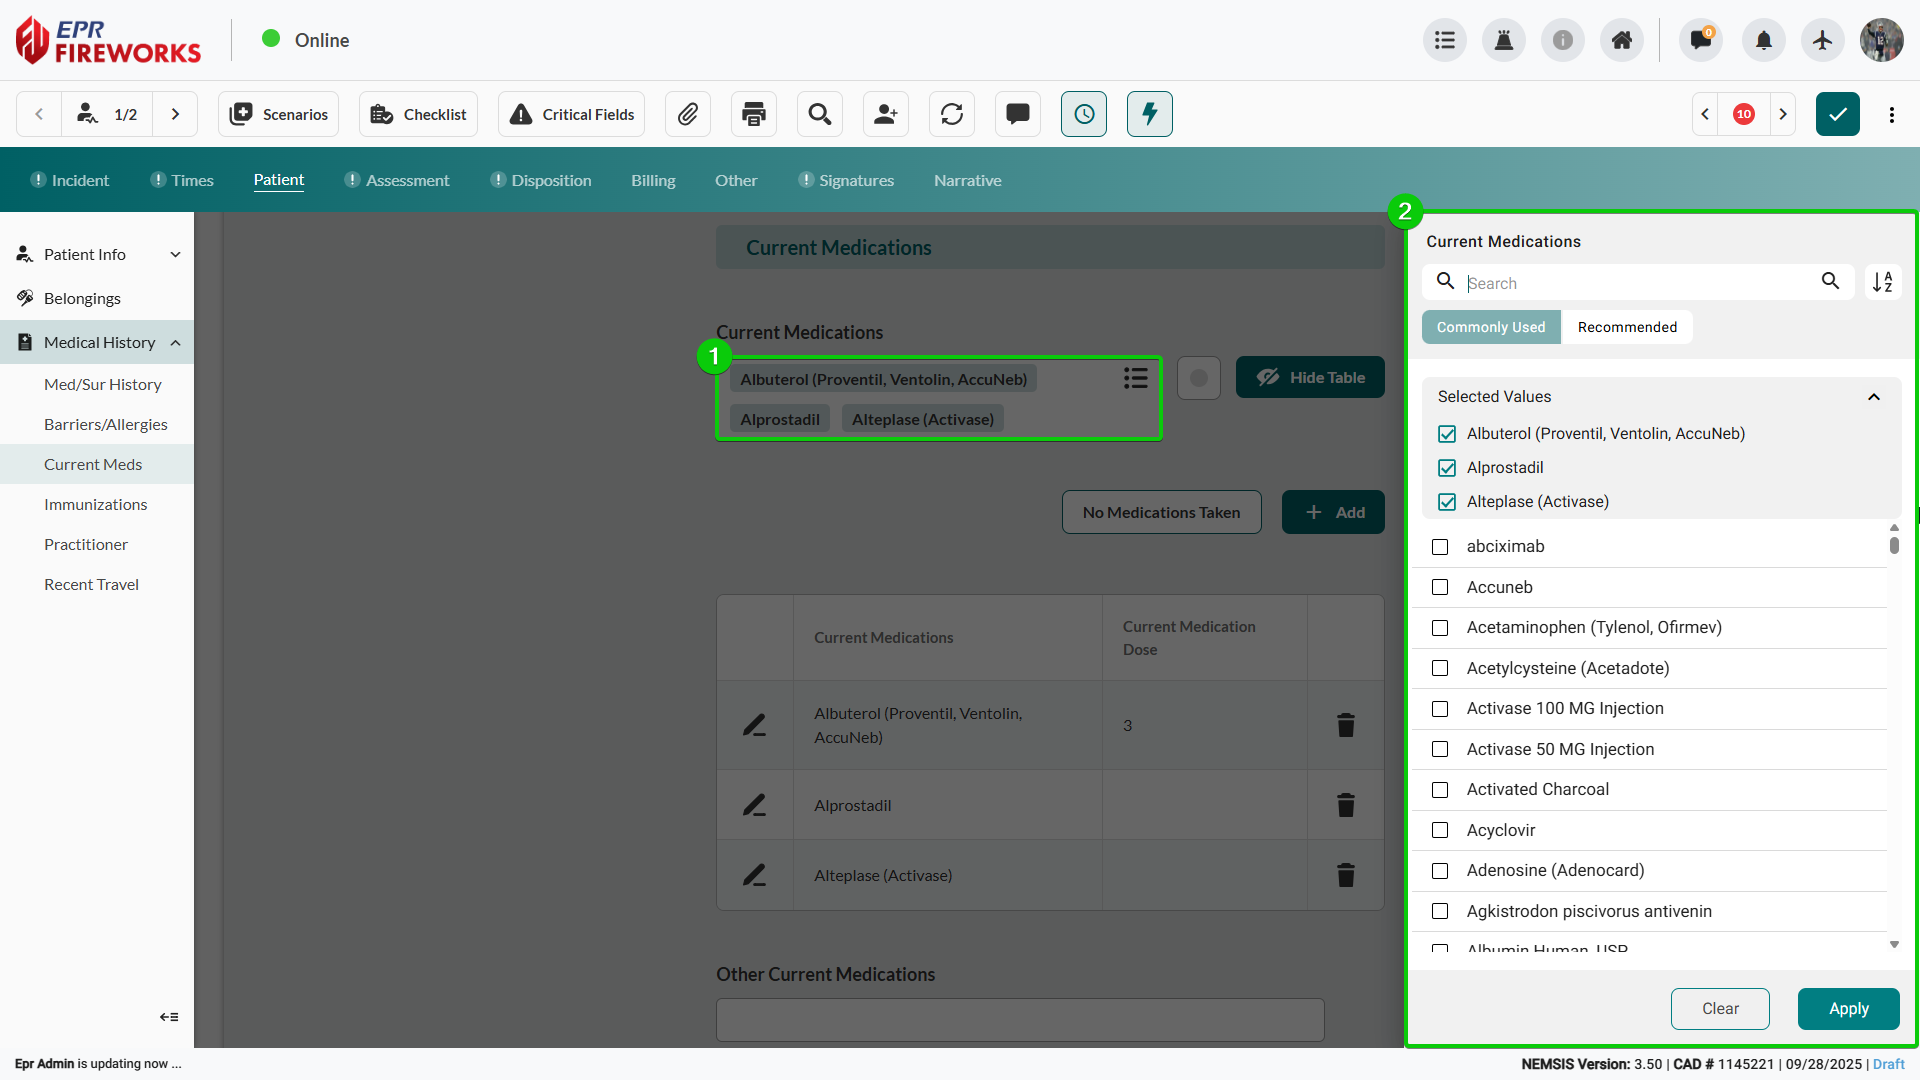Viewport: 1920px width, 1080px height.
Task: Click the No Medications Taken button
Action: pos(1161,512)
